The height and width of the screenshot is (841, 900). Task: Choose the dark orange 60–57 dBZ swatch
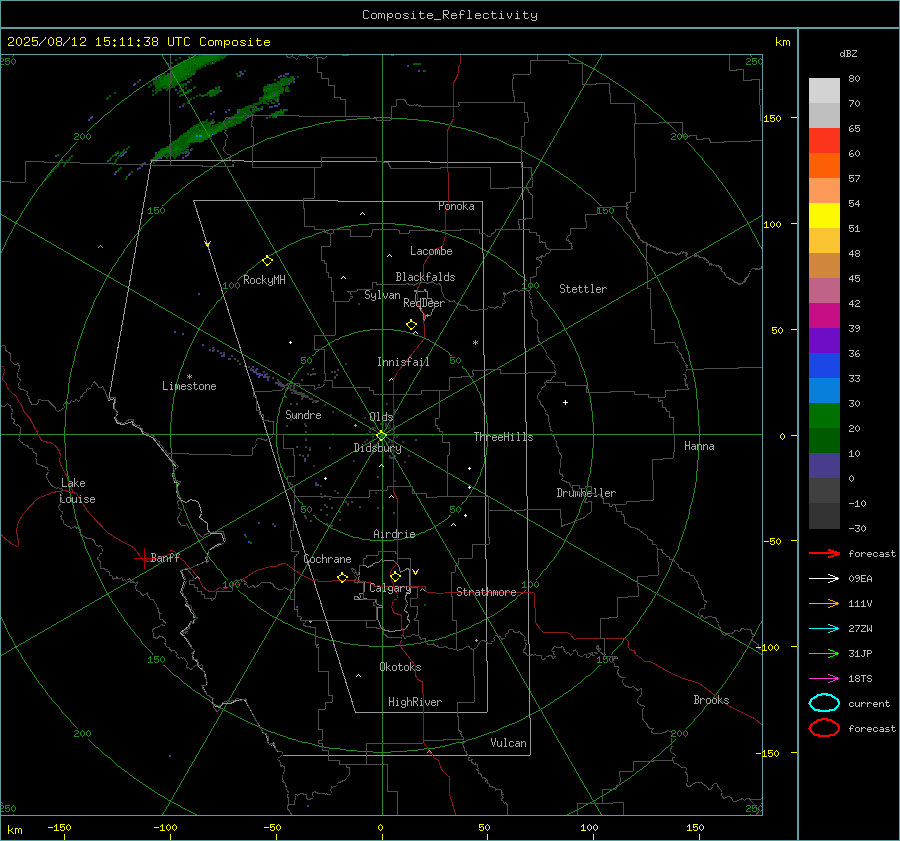pos(824,166)
